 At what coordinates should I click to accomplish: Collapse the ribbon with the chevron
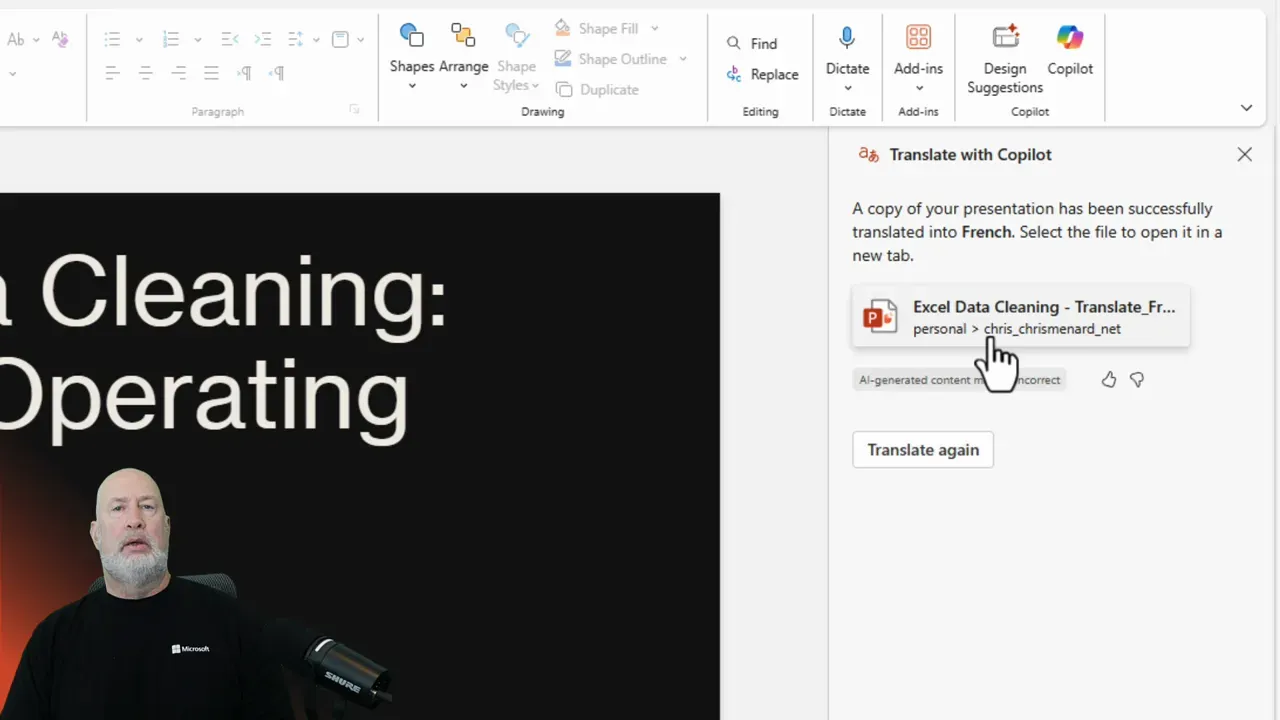[1246, 107]
